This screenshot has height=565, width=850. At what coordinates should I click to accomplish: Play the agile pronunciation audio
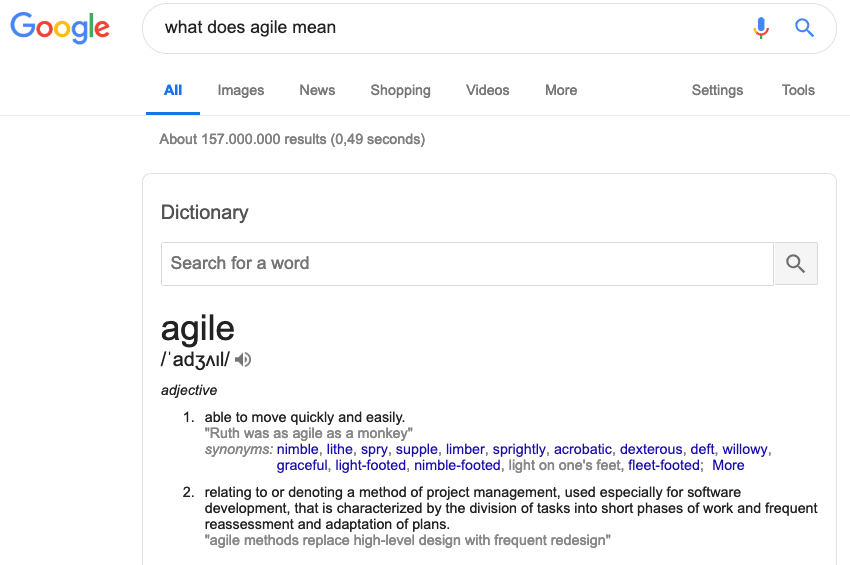(243, 359)
